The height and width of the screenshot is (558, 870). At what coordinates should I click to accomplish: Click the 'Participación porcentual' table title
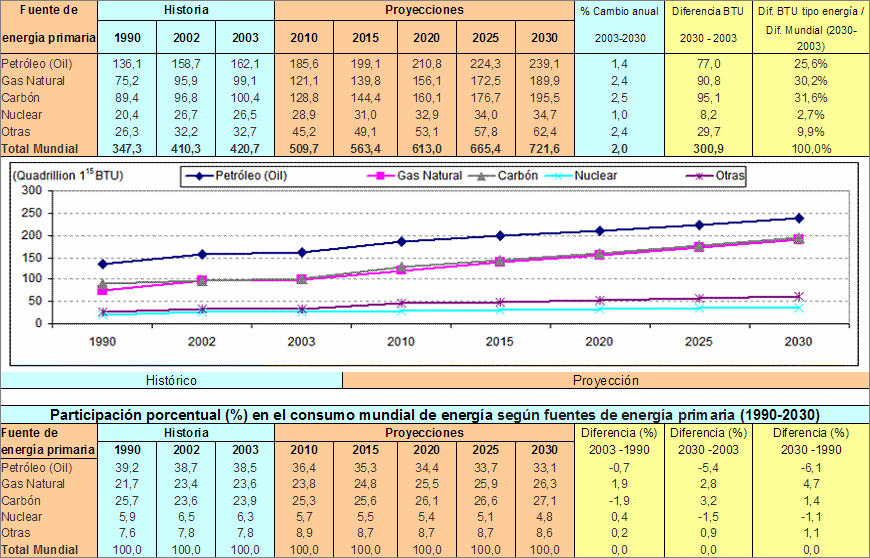(435, 415)
